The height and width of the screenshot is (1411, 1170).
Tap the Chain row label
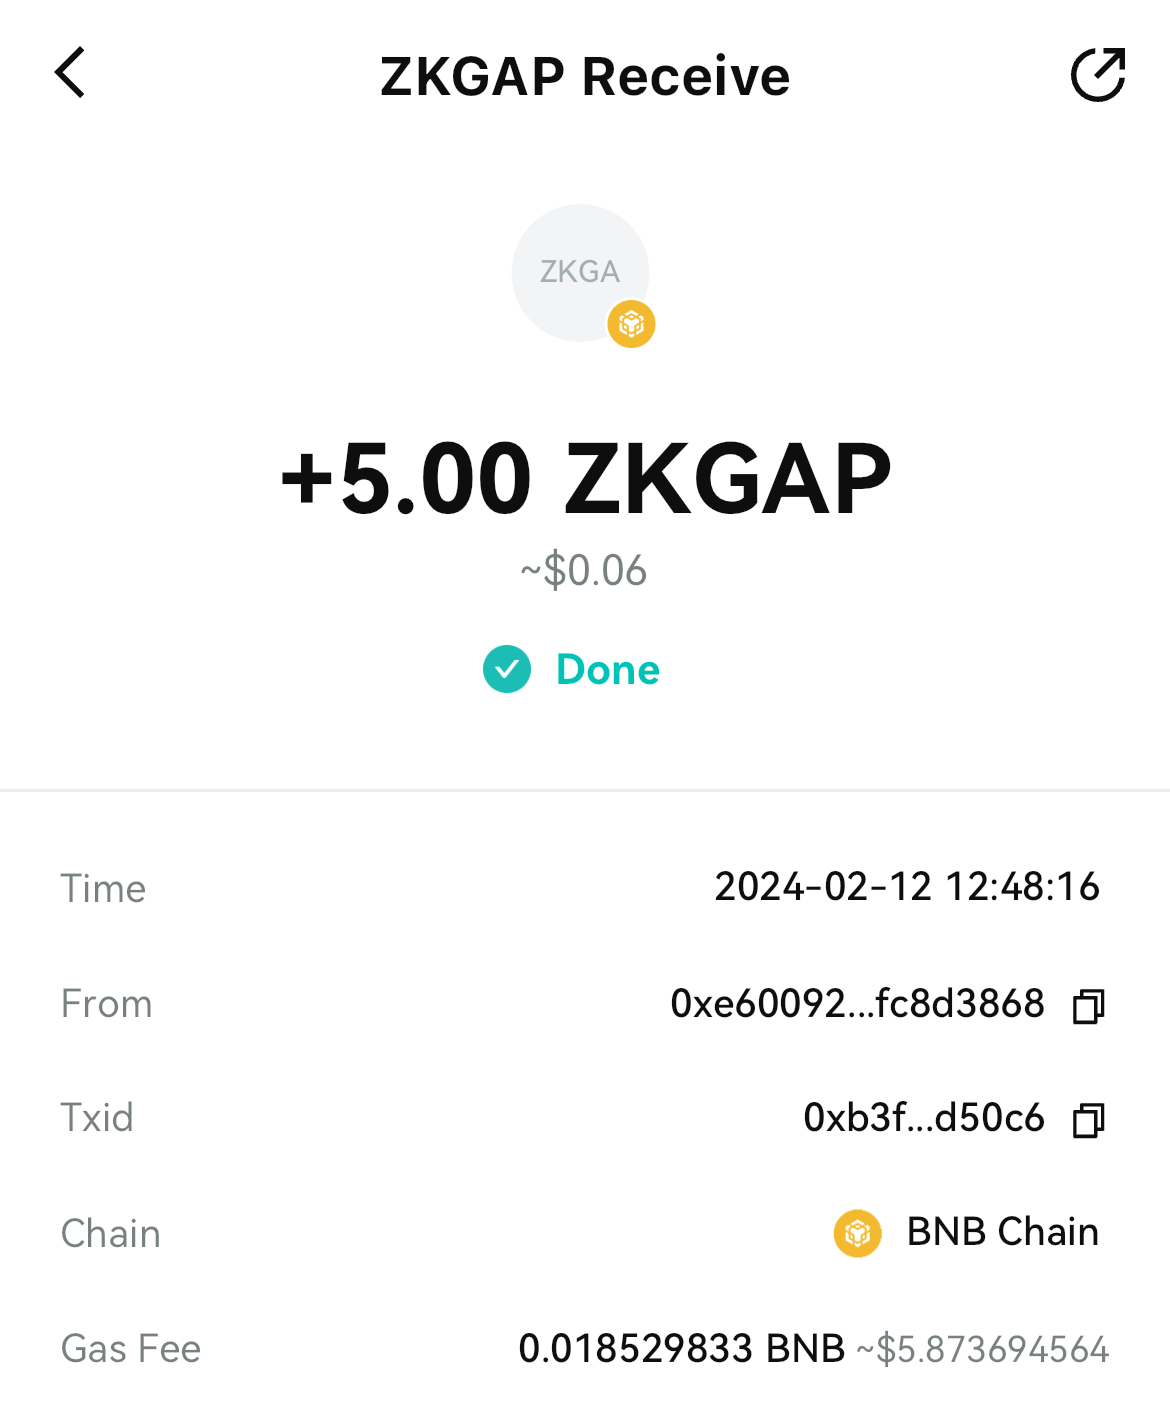click(111, 1234)
